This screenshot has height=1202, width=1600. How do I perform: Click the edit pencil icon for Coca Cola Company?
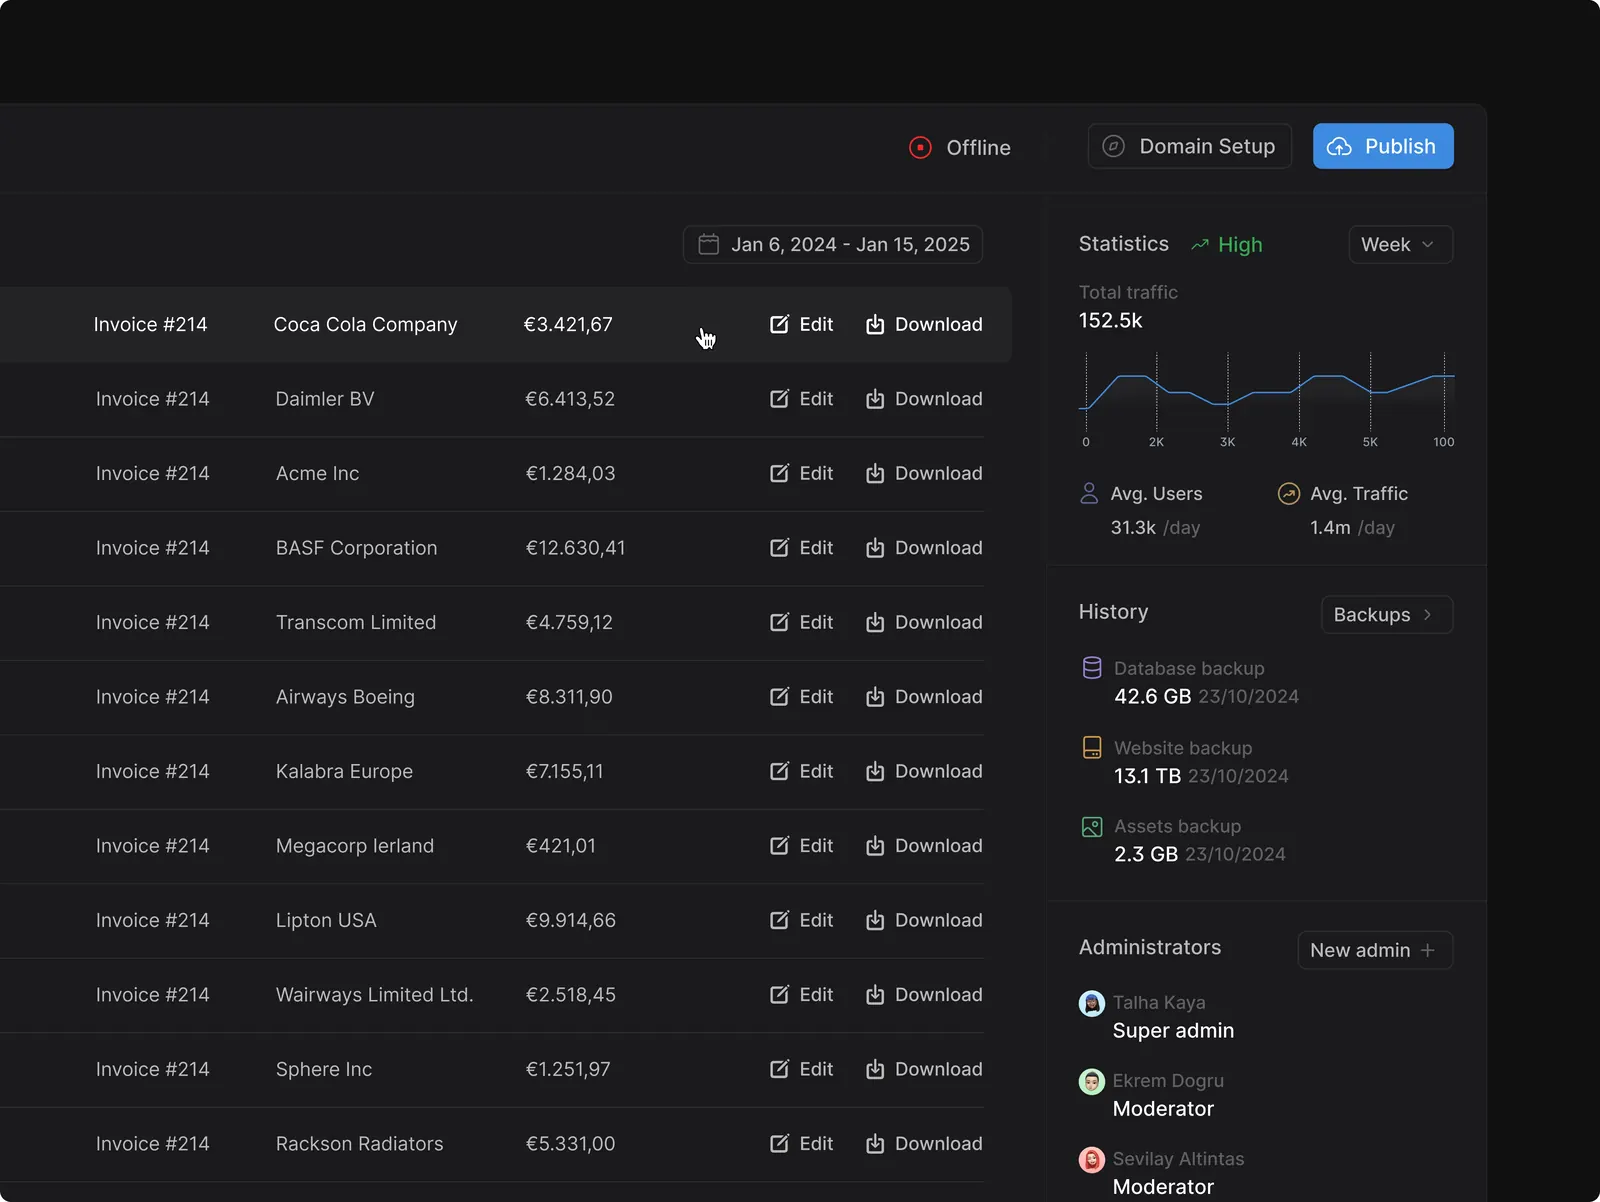(x=779, y=324)
